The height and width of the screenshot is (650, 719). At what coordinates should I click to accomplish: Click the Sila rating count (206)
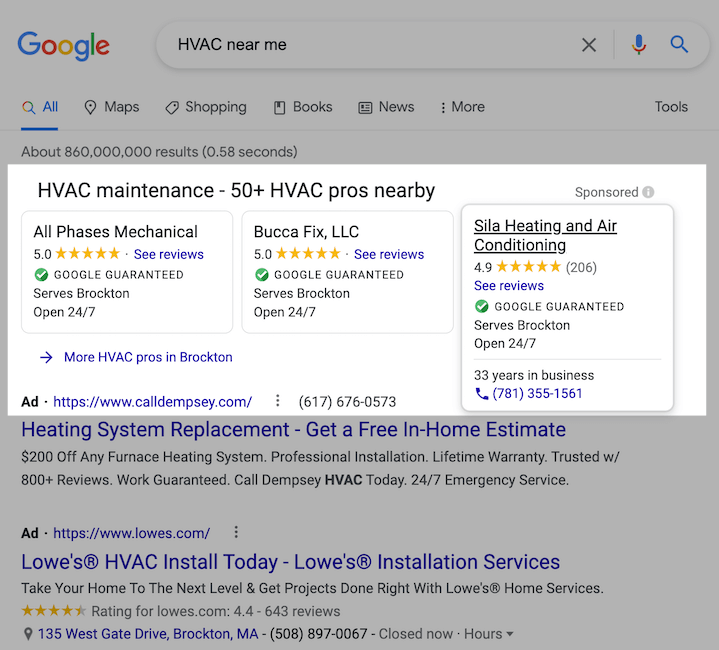click(x=581, y=267)
